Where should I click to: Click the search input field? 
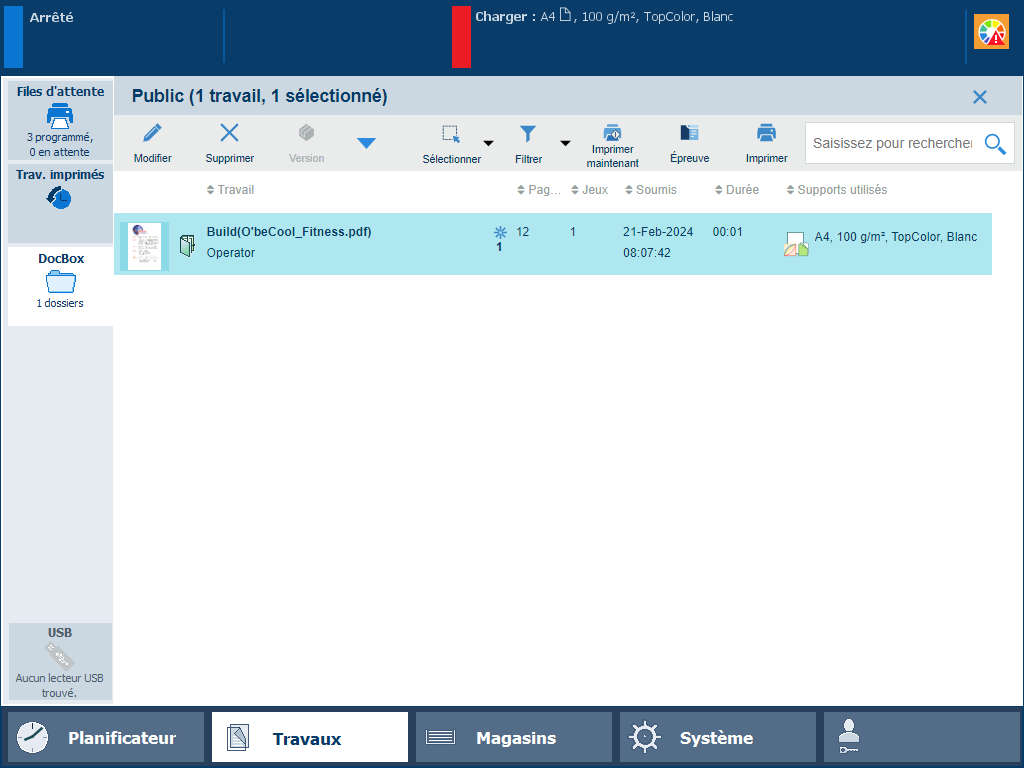tap(891, 144)
